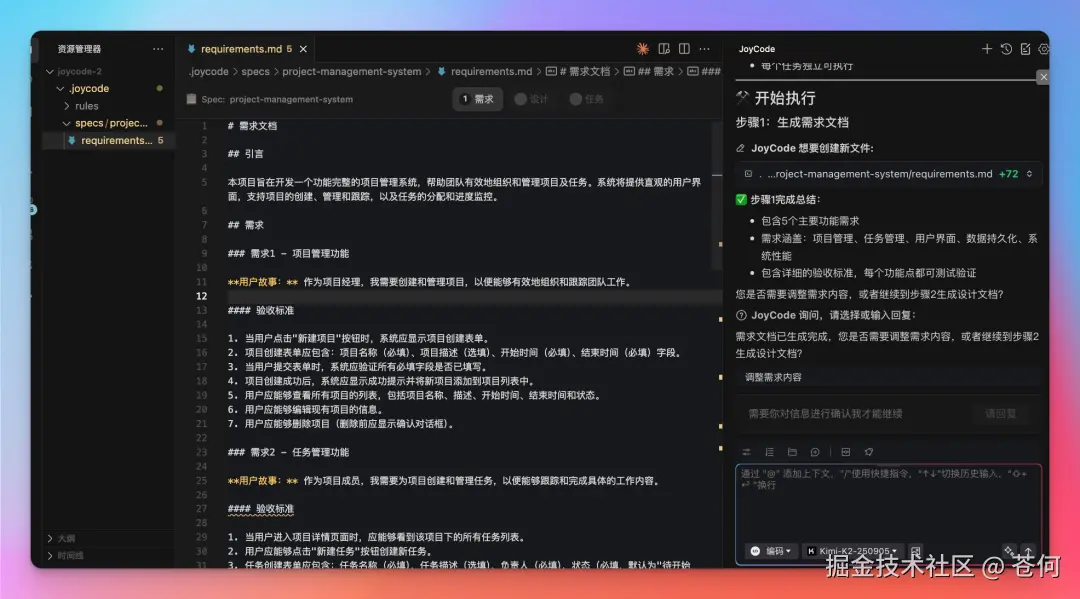Switch to the 任务 spec stage

590,99
